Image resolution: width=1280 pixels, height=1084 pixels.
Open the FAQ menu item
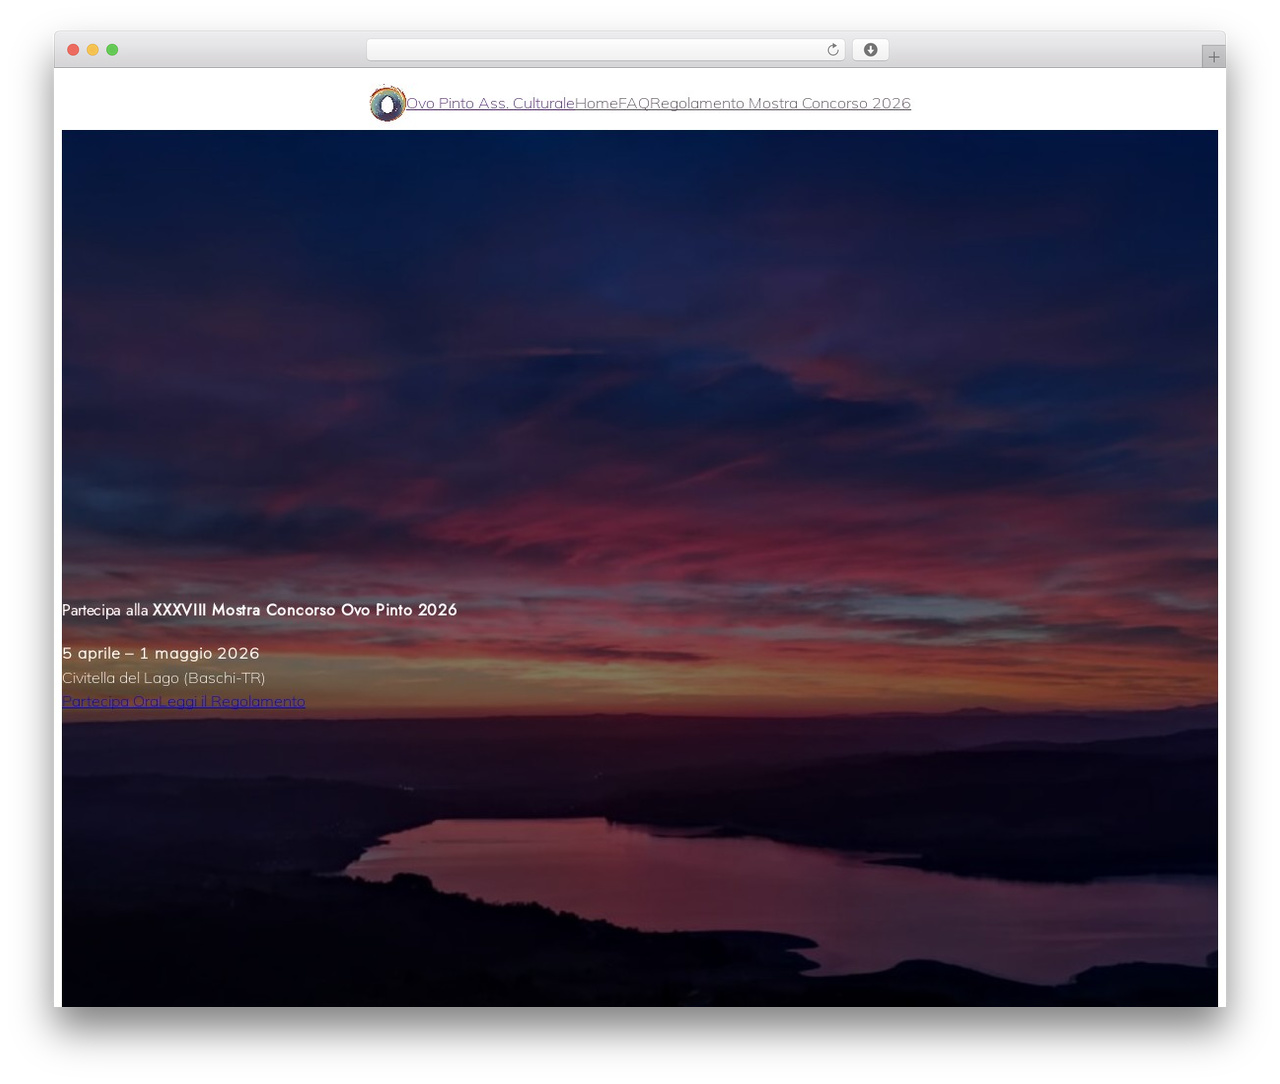pos(634,103)
